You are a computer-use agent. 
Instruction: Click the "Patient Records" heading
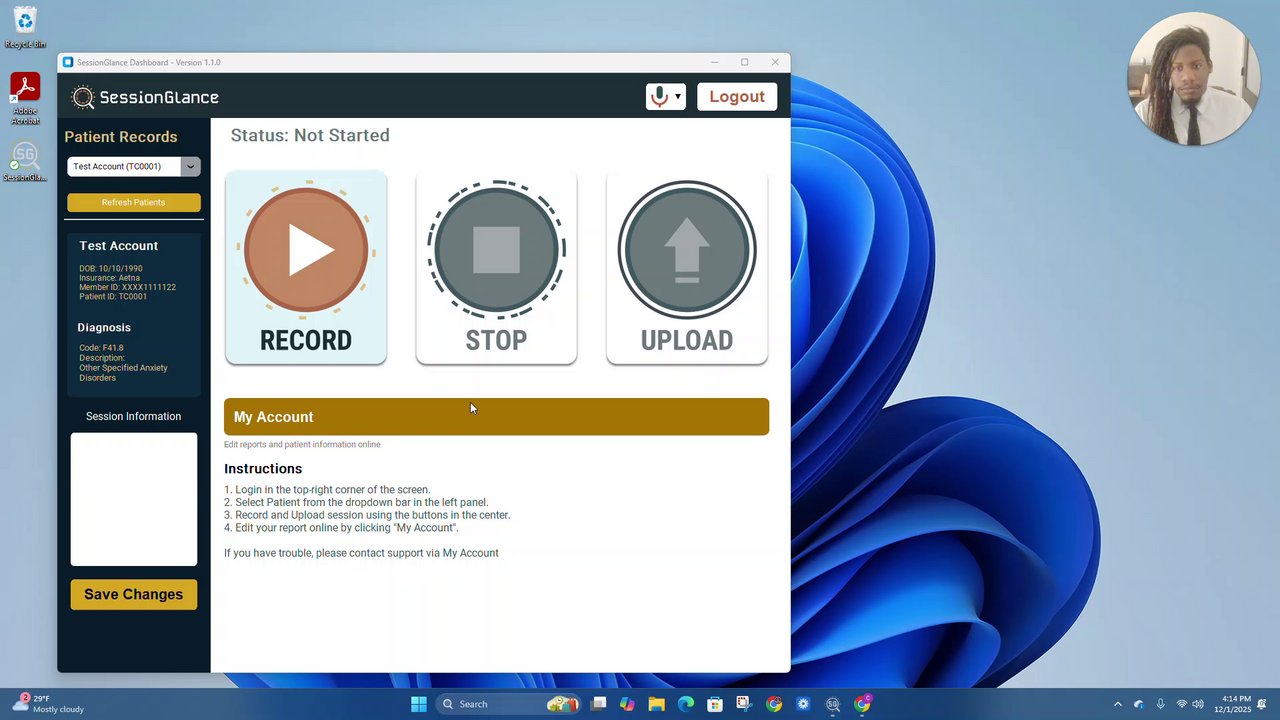click(121, 137)
